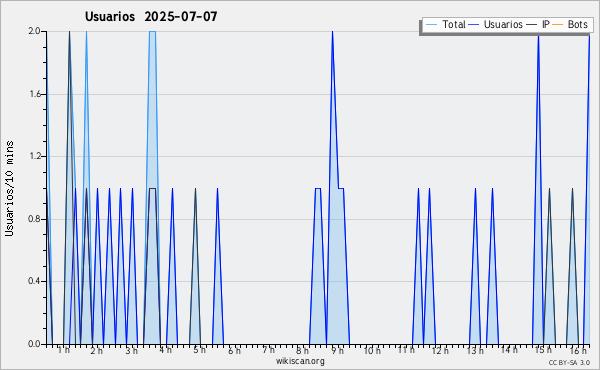Image resolution: width=600 pixels, height=370 pixels.
Task: Click the x-axis label '13 h'
Action: tap(475, 350)
